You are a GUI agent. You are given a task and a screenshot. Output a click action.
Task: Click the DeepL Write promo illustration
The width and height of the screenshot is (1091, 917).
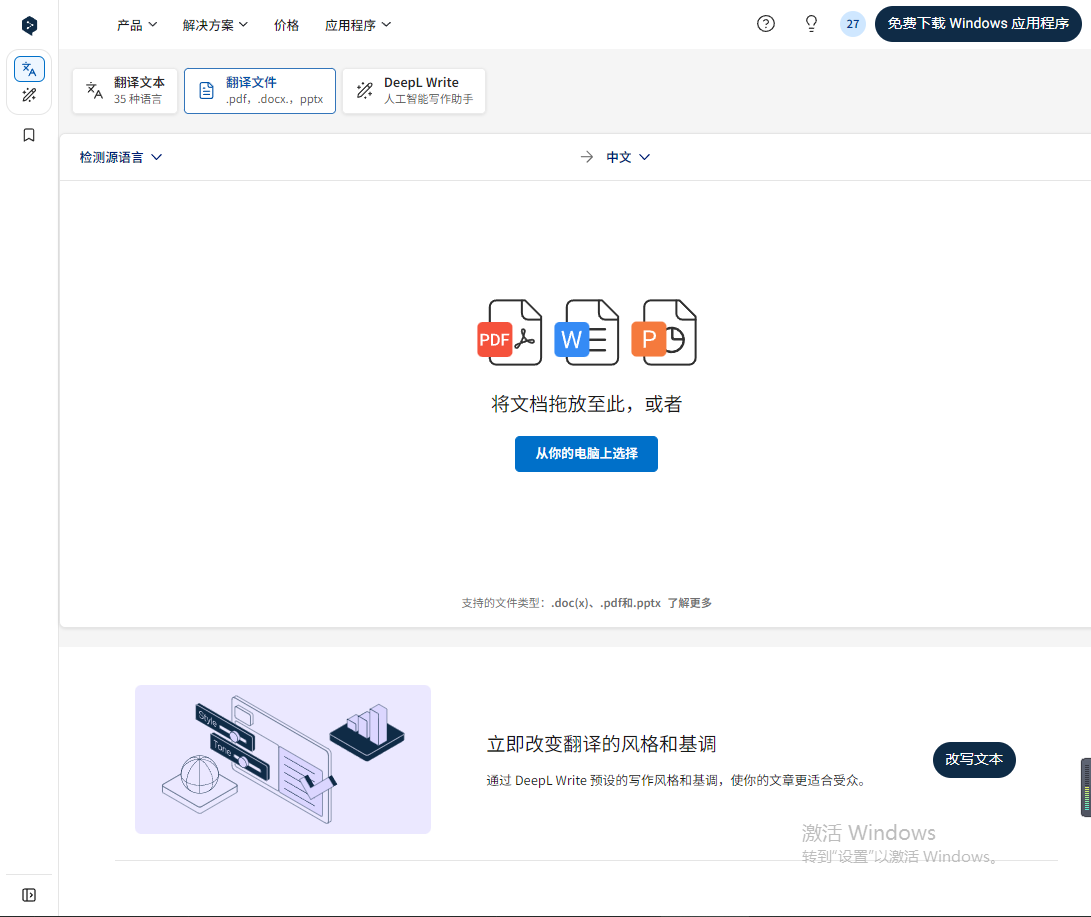(282, 759)
